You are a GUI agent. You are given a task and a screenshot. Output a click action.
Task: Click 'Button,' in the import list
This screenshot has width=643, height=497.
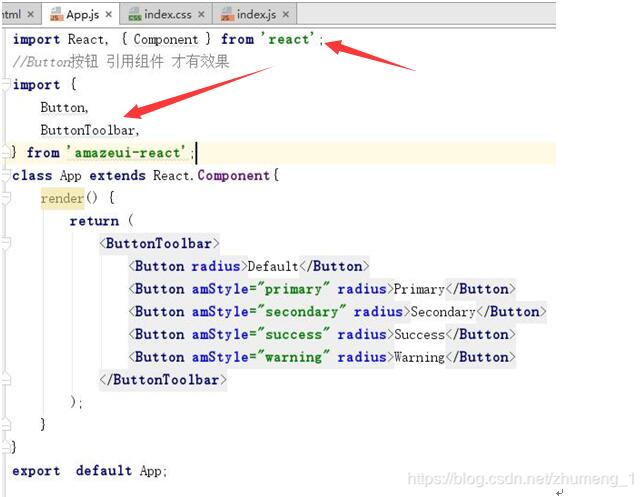64,107
